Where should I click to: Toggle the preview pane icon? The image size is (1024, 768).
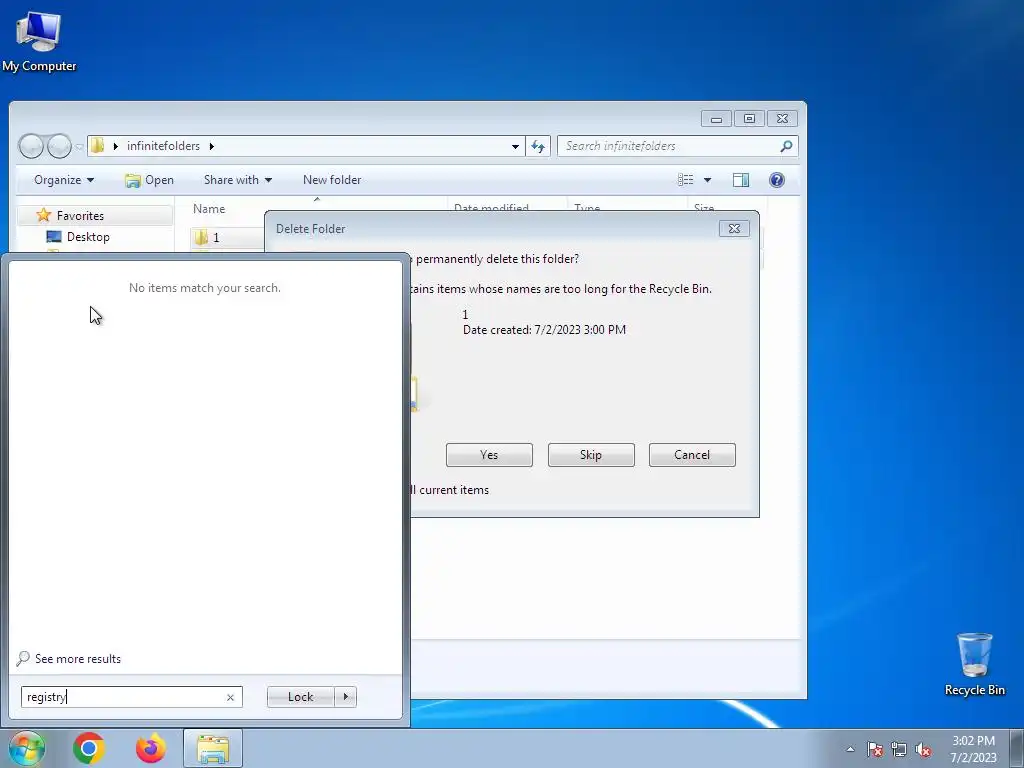[x=741, y=180]
